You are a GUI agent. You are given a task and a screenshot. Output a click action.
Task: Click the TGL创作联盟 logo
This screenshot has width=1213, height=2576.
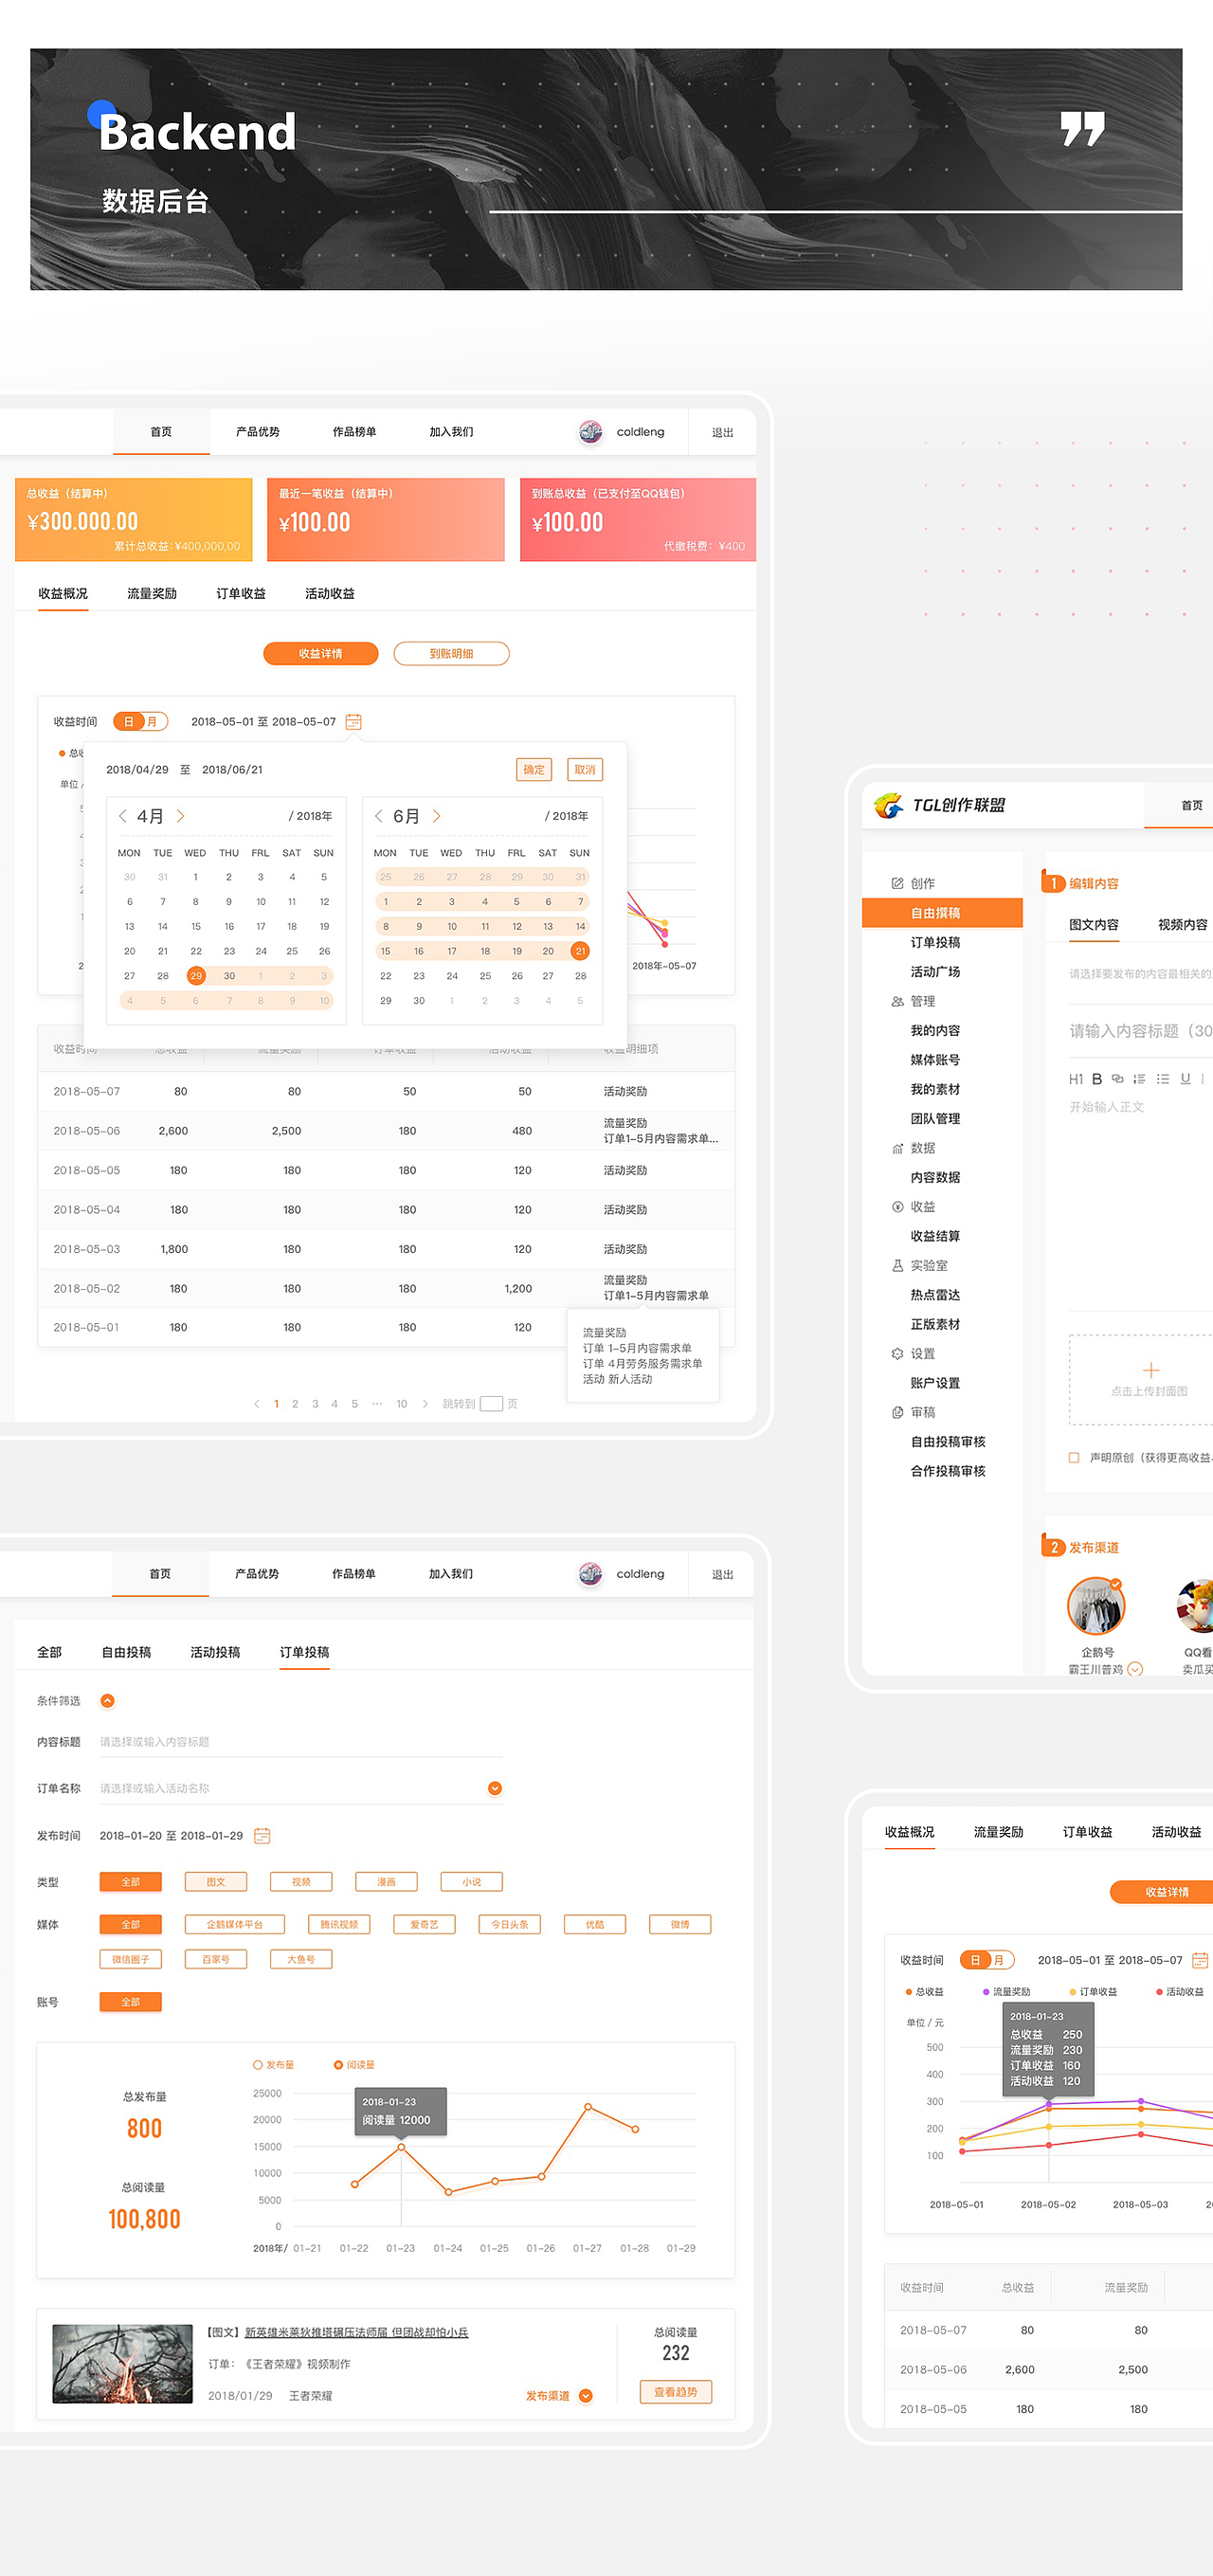click(x=939, y=805)
